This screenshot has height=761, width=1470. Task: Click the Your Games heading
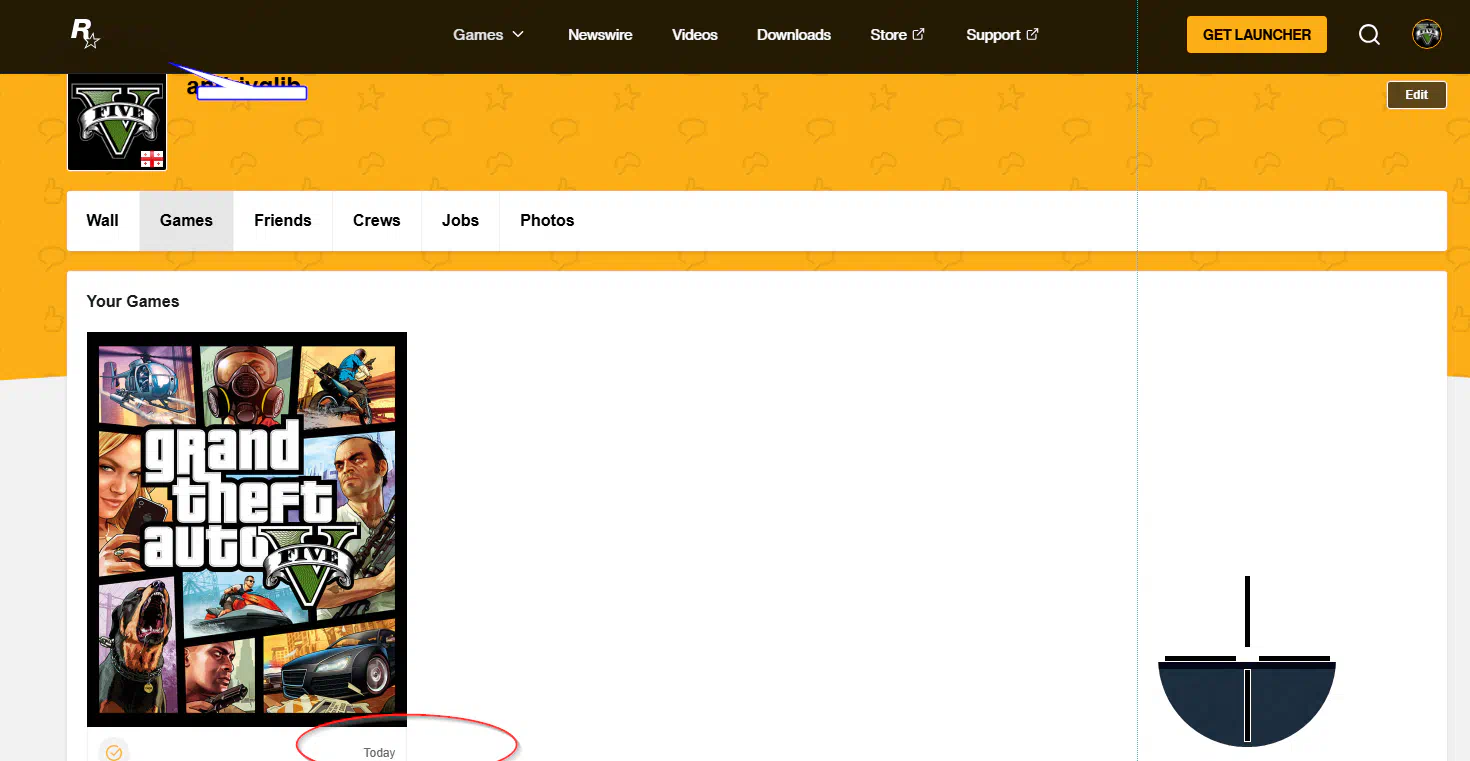click(133, 301)
